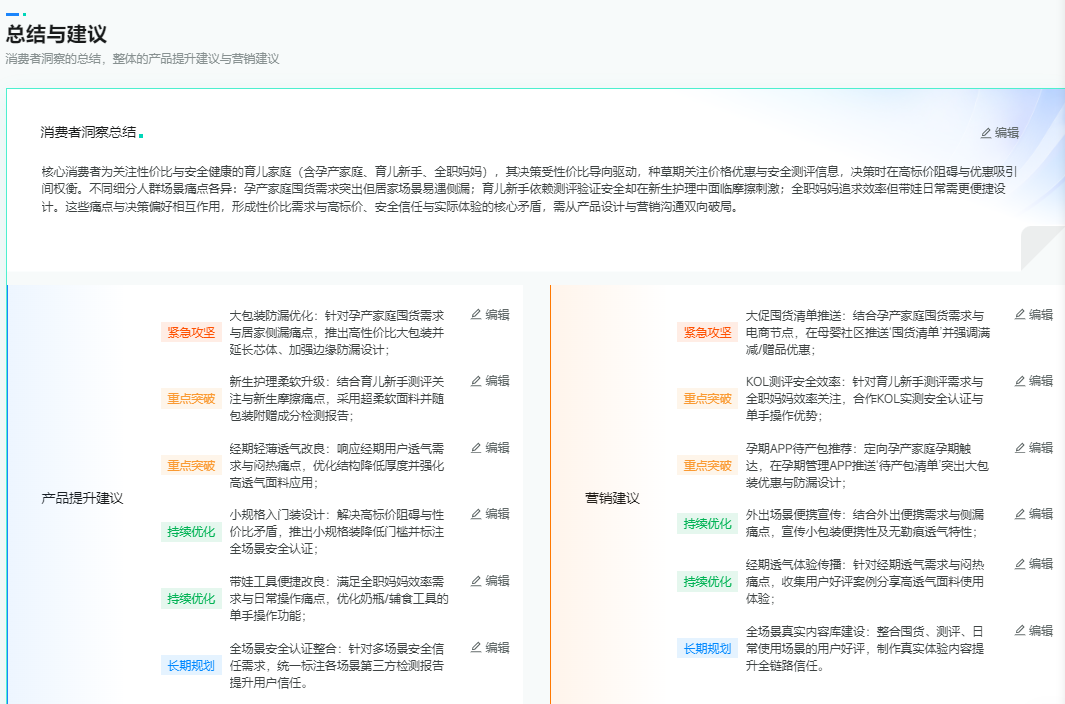Click 持续优化 tag beside 外出场景便携宣传

705,522
